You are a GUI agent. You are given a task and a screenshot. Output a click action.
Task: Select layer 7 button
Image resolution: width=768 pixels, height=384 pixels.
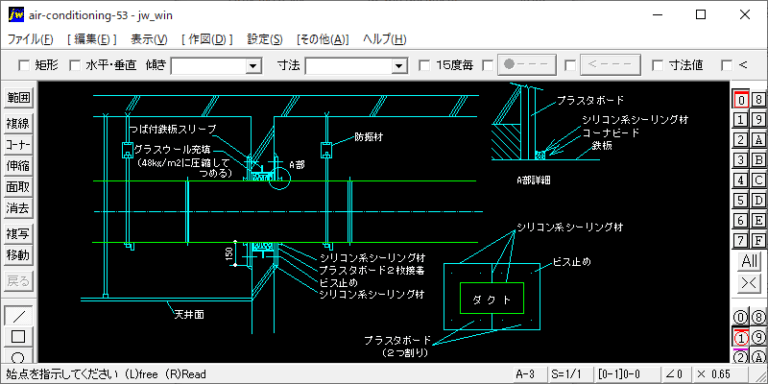741,240
